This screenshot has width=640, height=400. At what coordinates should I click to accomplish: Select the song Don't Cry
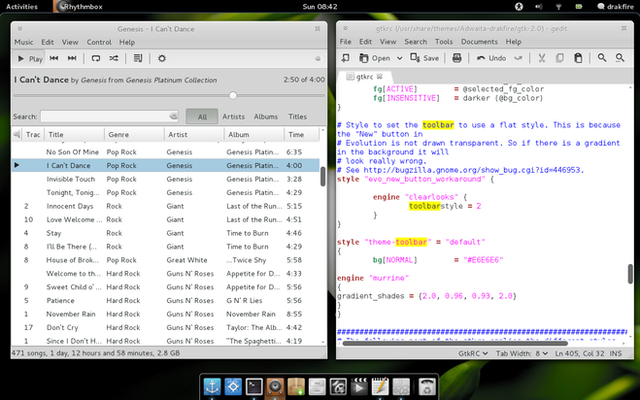click(x=165, y=327)
